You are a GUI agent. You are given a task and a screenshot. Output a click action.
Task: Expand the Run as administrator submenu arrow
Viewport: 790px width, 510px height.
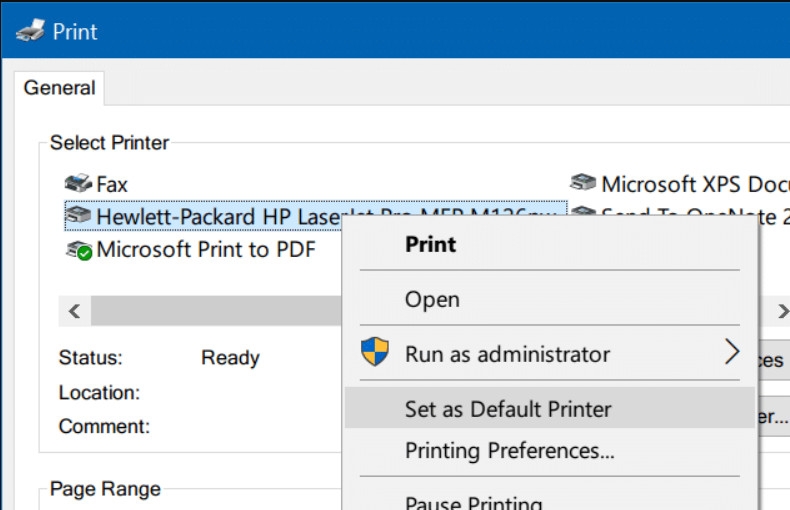pos(731,352)
